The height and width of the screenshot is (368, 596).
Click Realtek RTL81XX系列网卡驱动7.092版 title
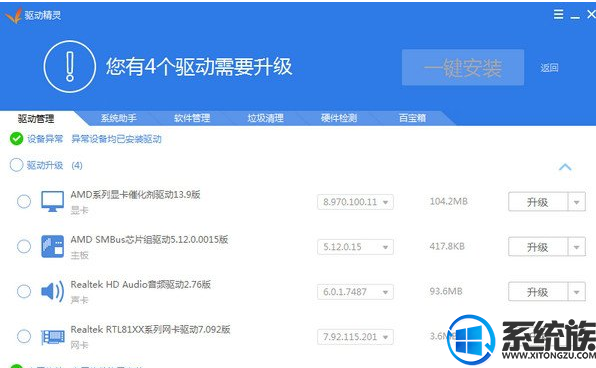pos(150,329)
